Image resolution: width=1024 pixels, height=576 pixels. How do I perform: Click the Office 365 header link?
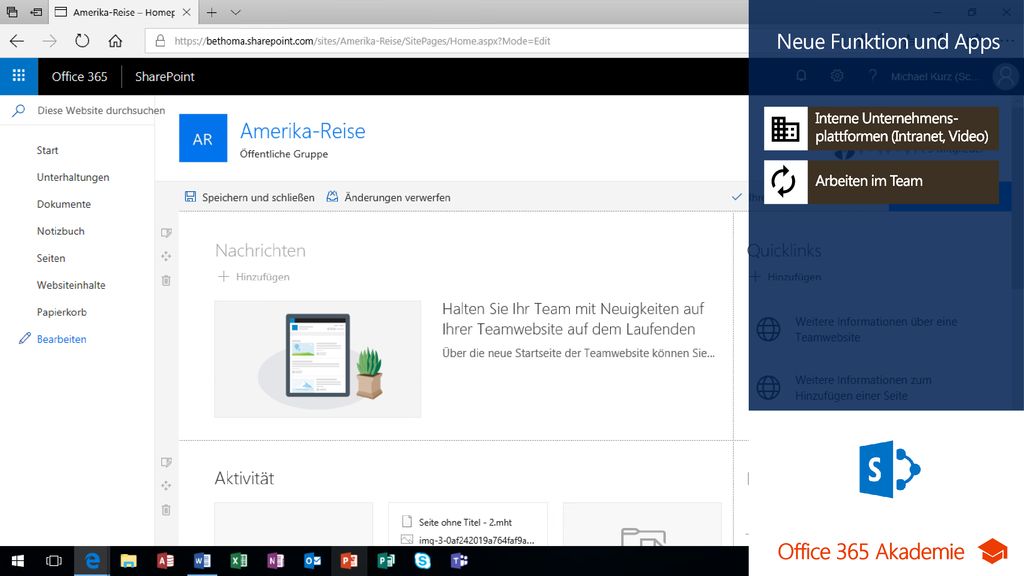click(x=80, y=76)
